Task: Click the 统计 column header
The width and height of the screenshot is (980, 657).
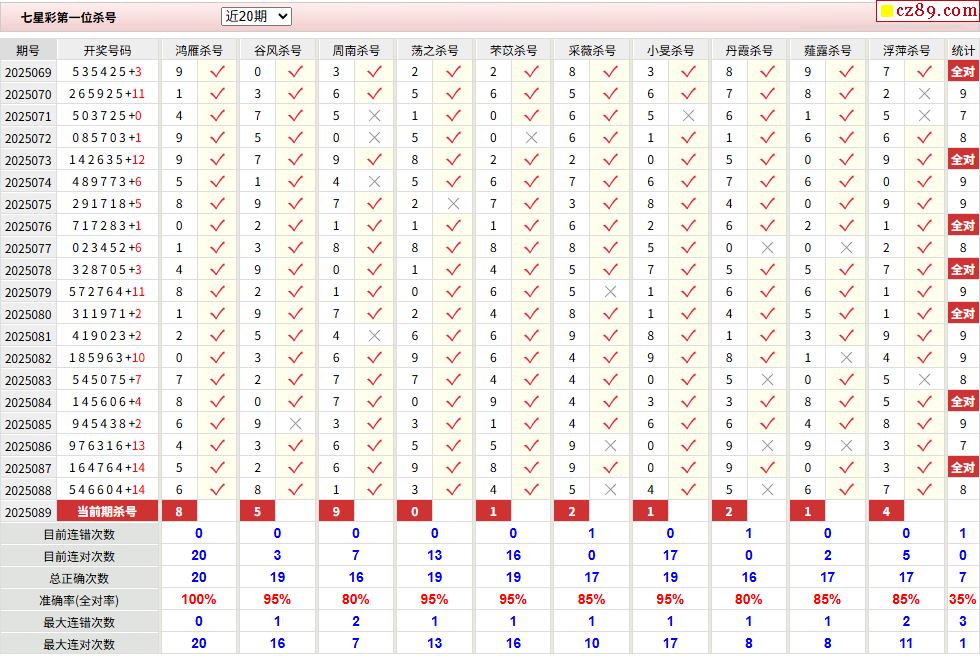Action: click(x=963, y=50)
